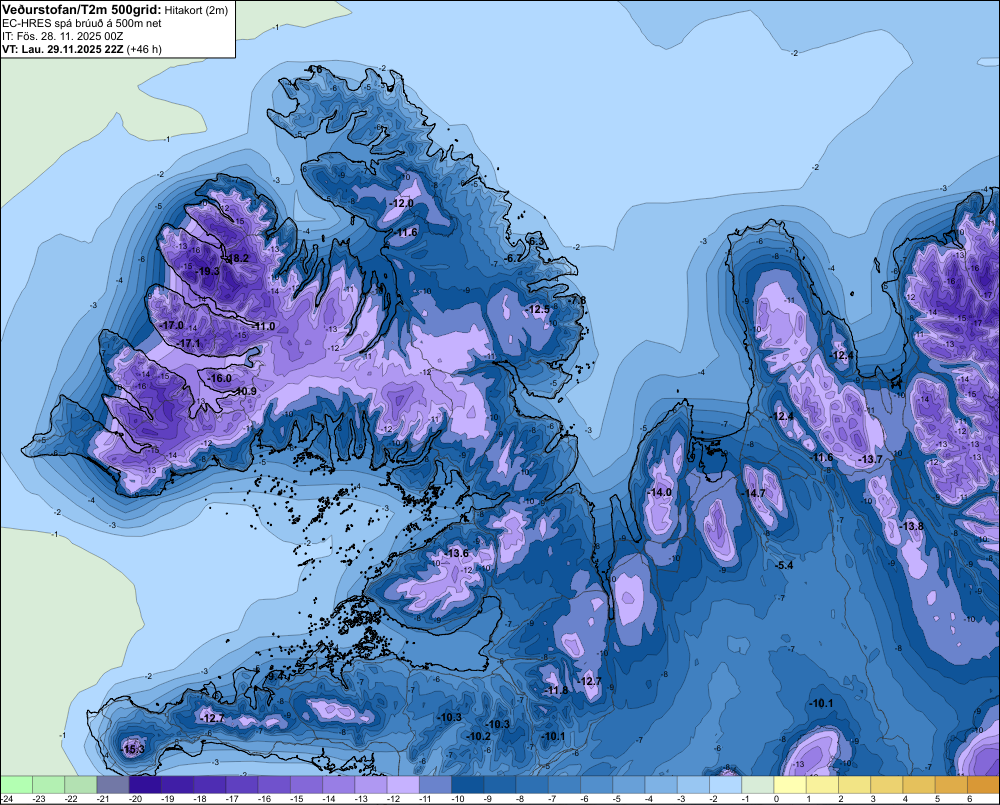
Task: Click the -10.2 temperature value
Action: (x=478, y=736)
